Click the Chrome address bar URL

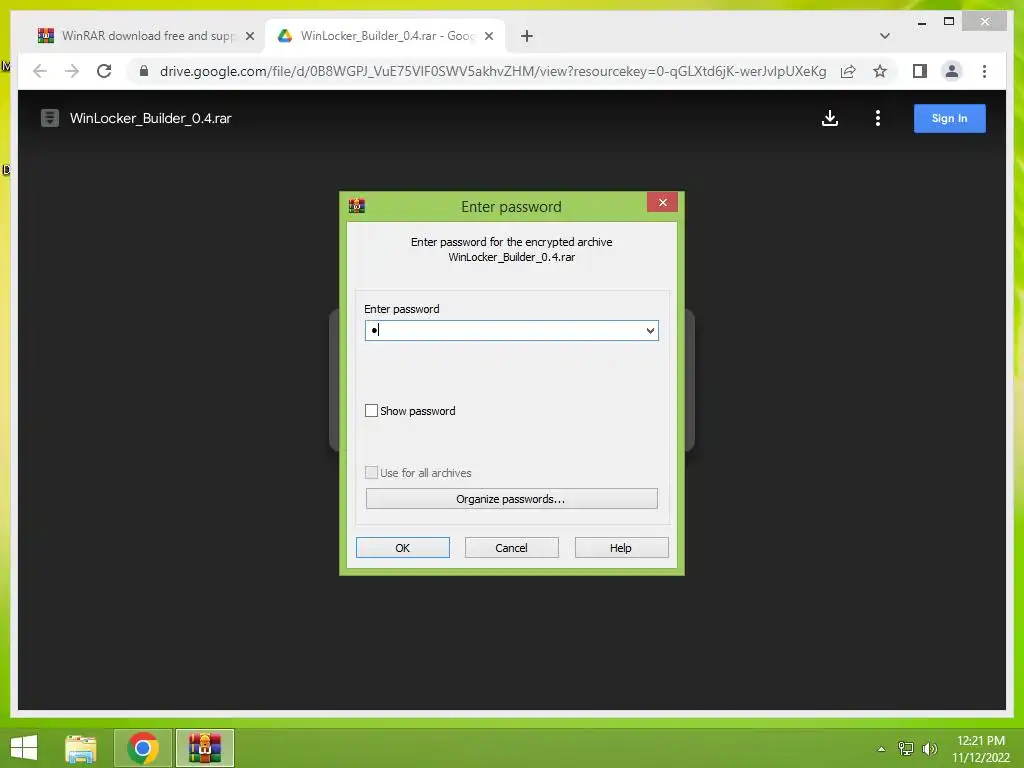[493, 71]
